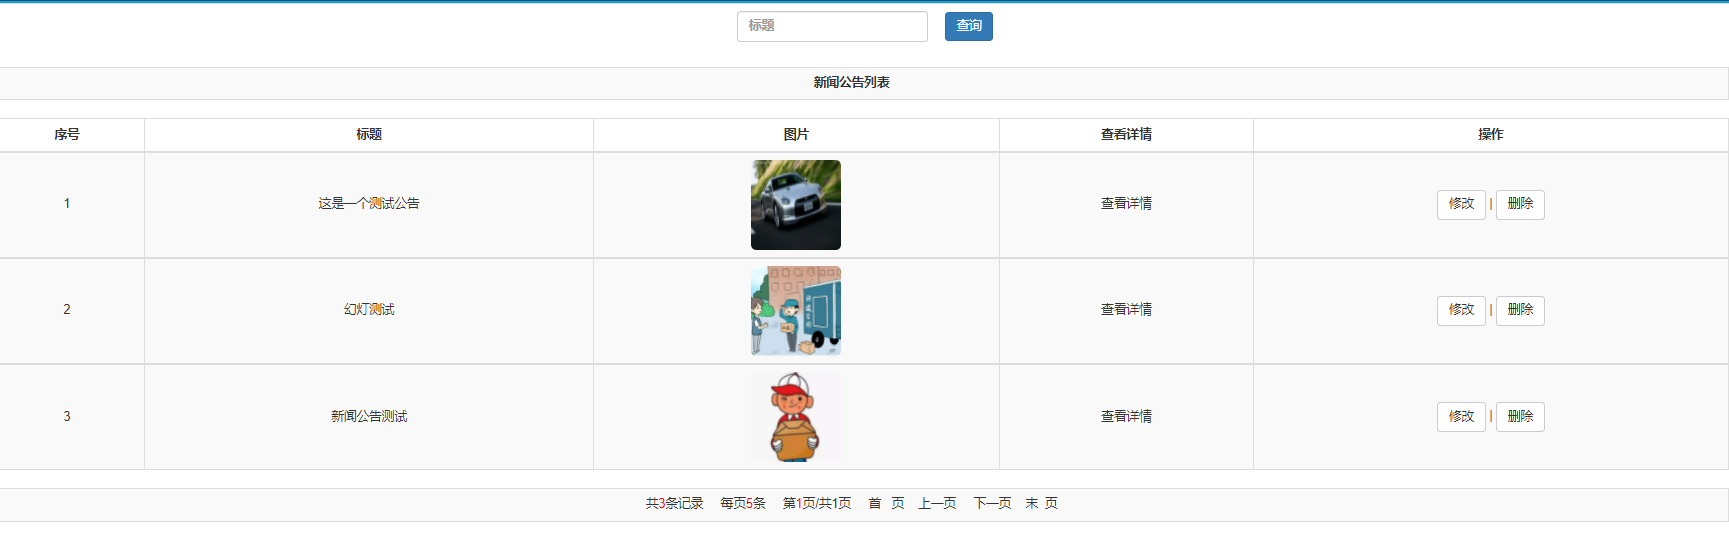Click title text 新闻公告测试
The image size is (1729, 540).
coord(369,416)
